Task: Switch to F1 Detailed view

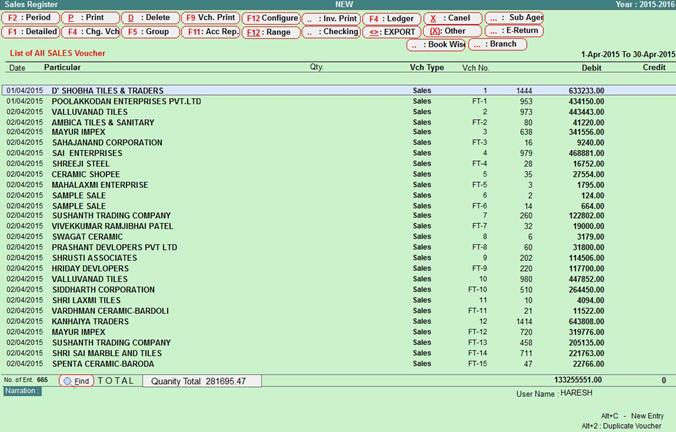Action: (x=30, y=32)
